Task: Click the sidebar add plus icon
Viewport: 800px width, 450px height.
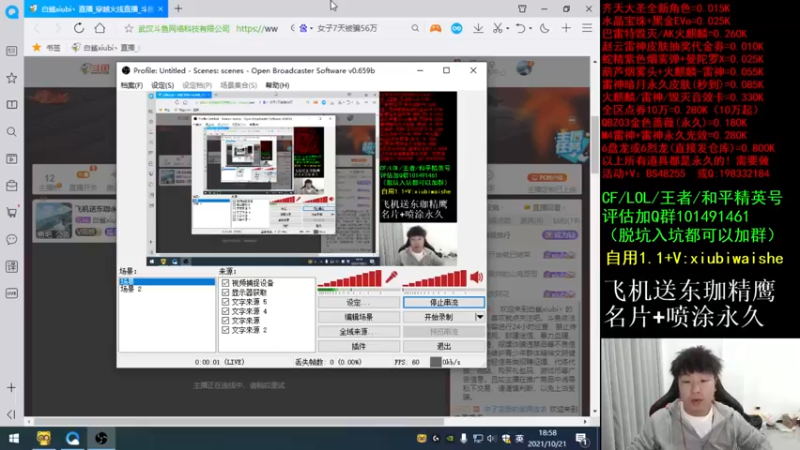Action: tap(11, 388)
